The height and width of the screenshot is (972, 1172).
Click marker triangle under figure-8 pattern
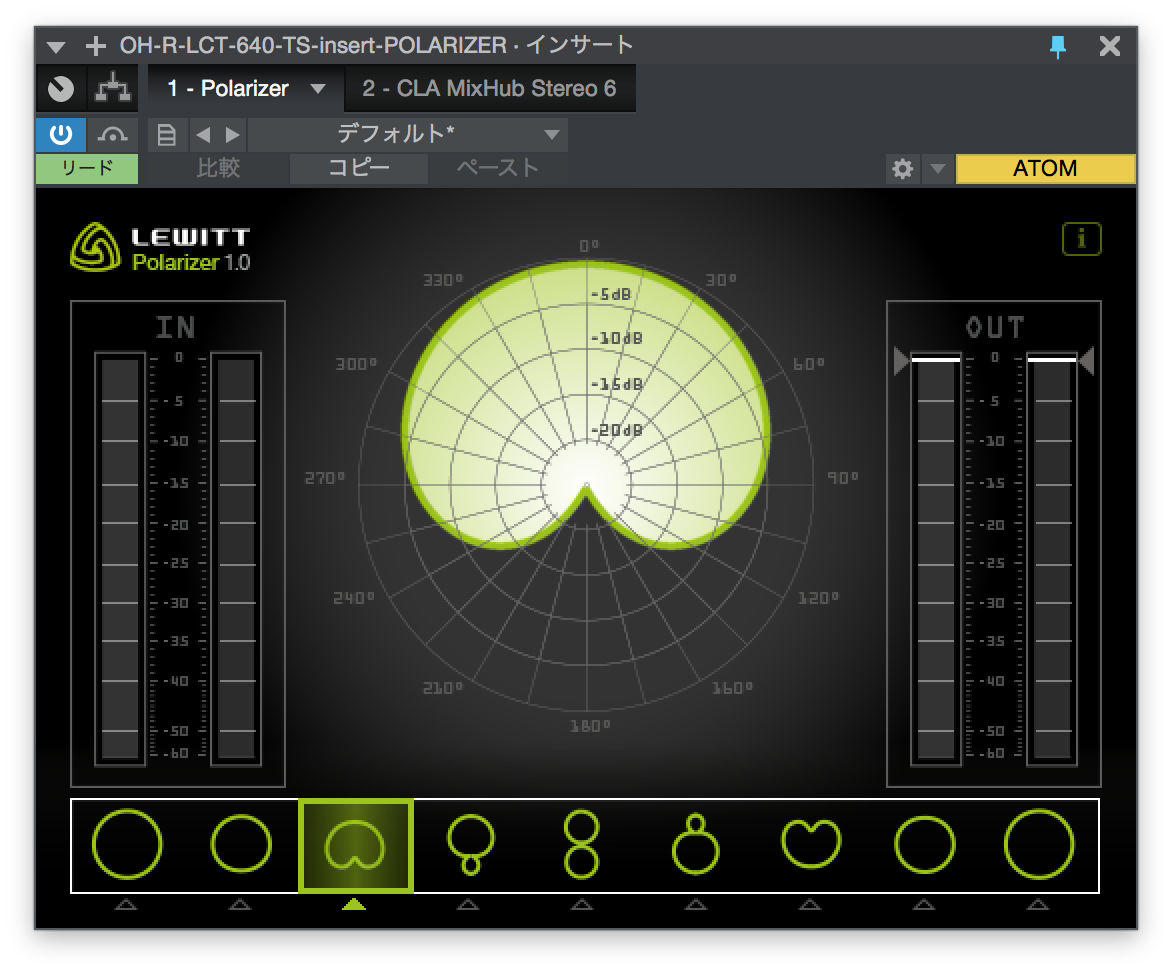582,905
